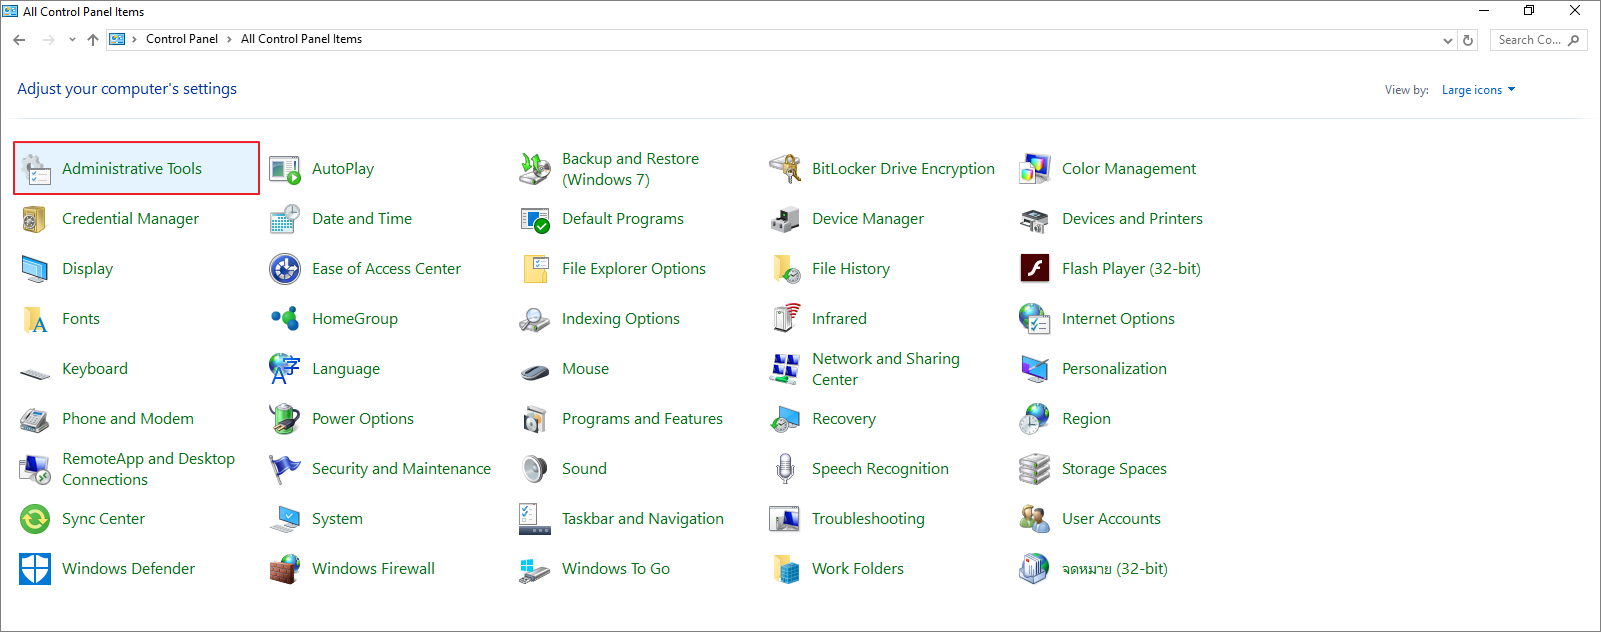Open the Flash Player icon
This screenshot has width=1601, height=632.
pos(1035,269)
